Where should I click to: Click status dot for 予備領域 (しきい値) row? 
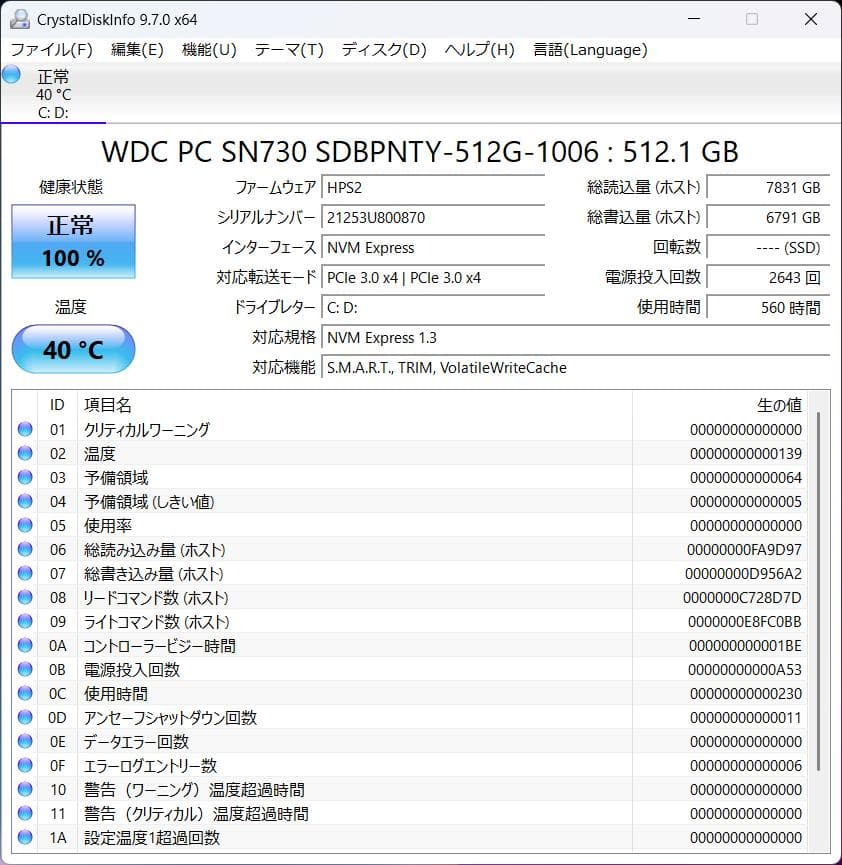click(x=25, y=501)
